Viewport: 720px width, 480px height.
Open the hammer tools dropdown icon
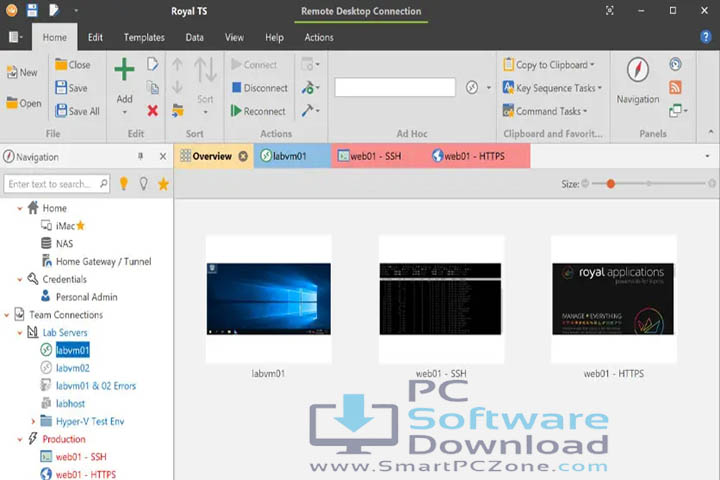coord(310,110)
